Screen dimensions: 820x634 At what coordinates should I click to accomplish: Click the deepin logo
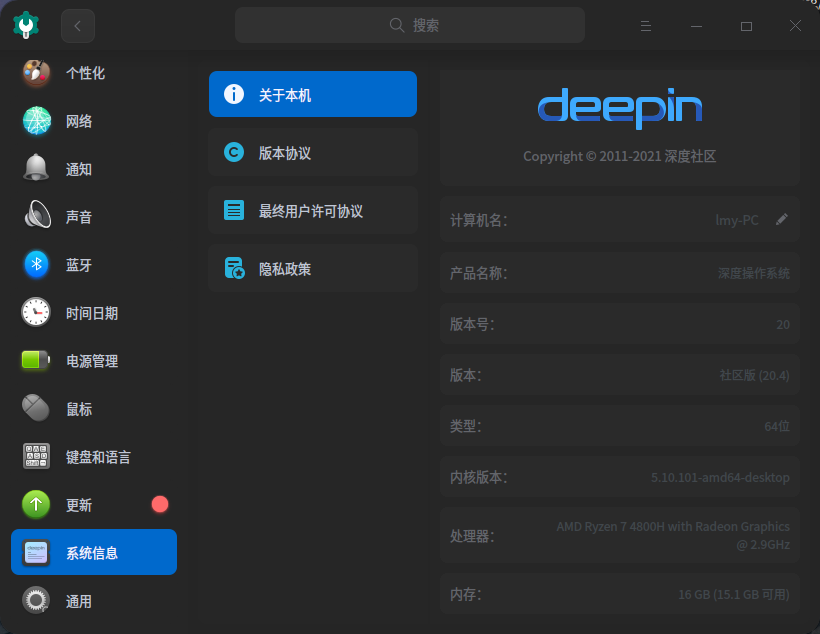click(x=620, y=108)
